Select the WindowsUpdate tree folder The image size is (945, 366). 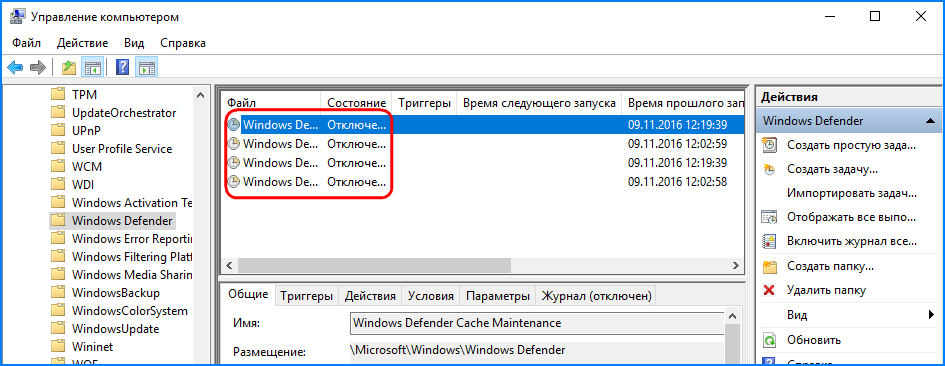pyautogui.click(x=115, y=329)
